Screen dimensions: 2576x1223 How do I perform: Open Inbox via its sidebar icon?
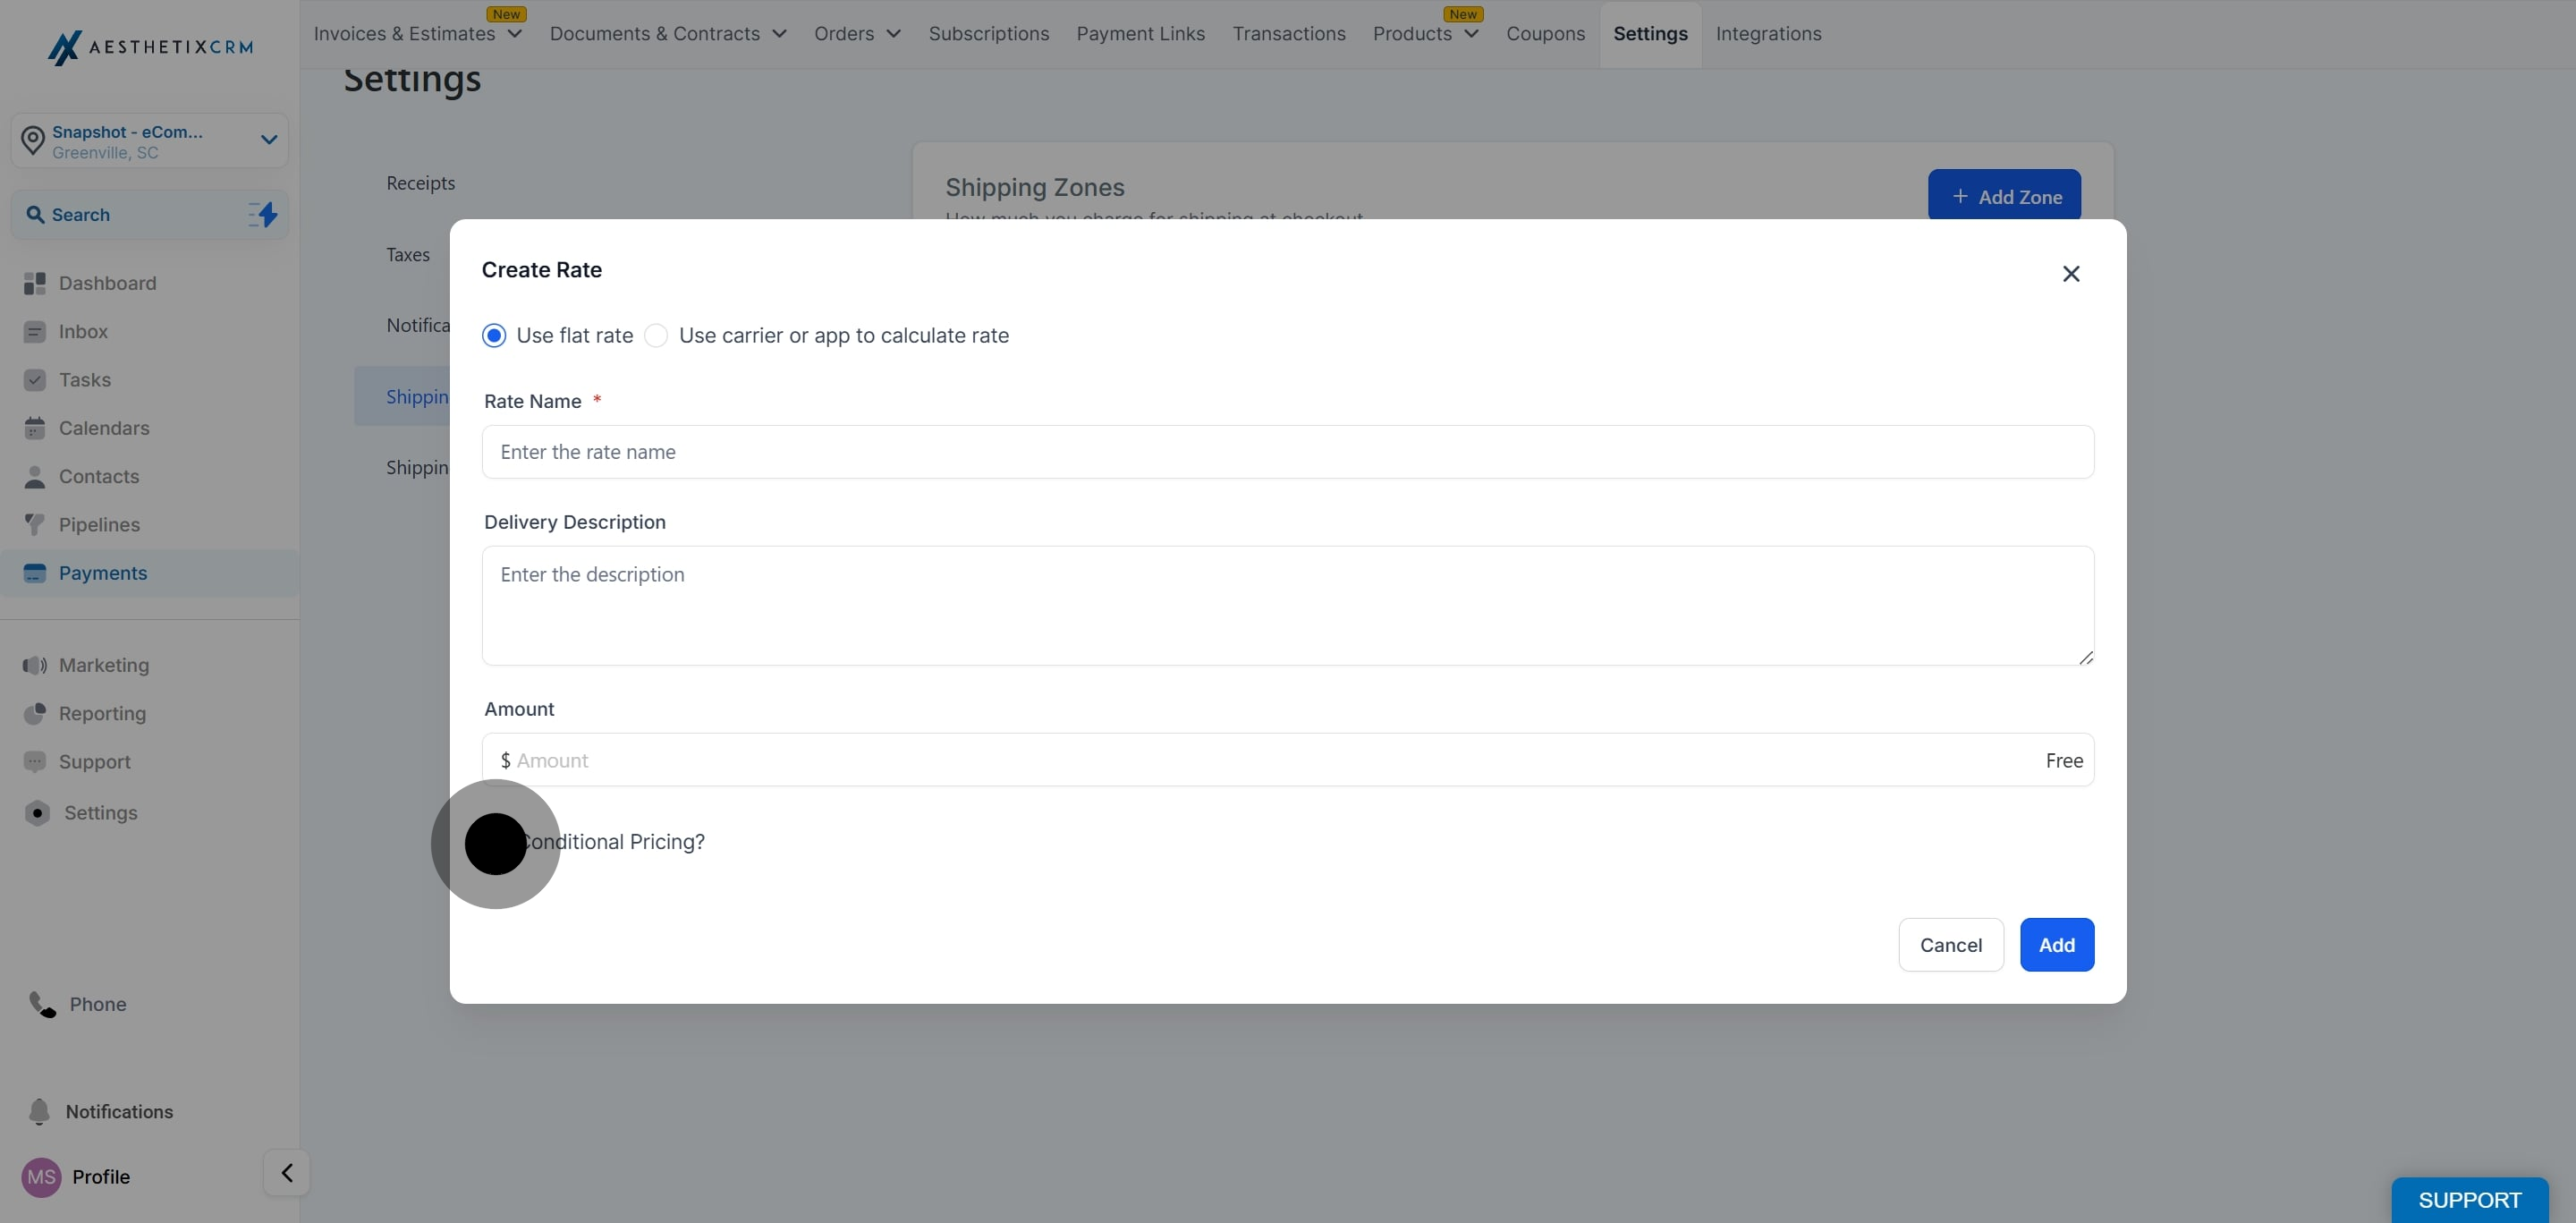click(x=35, y=332)
